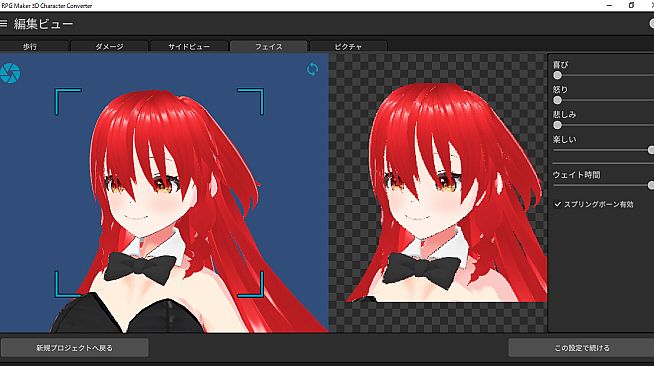Select the フェイス tab

269,46
